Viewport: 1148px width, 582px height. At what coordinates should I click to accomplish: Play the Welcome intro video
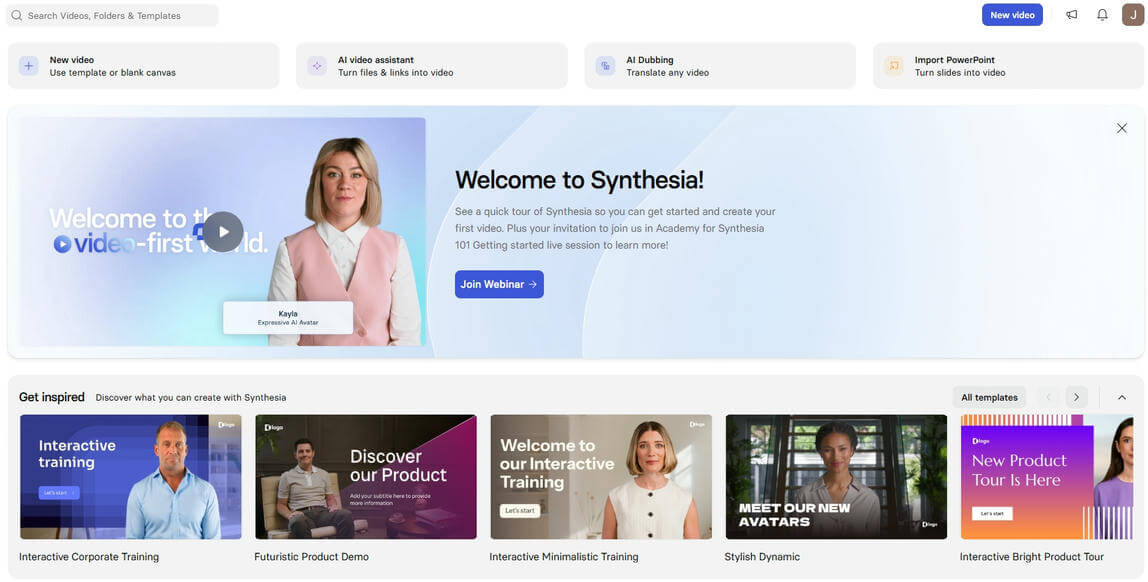(223, 232)
